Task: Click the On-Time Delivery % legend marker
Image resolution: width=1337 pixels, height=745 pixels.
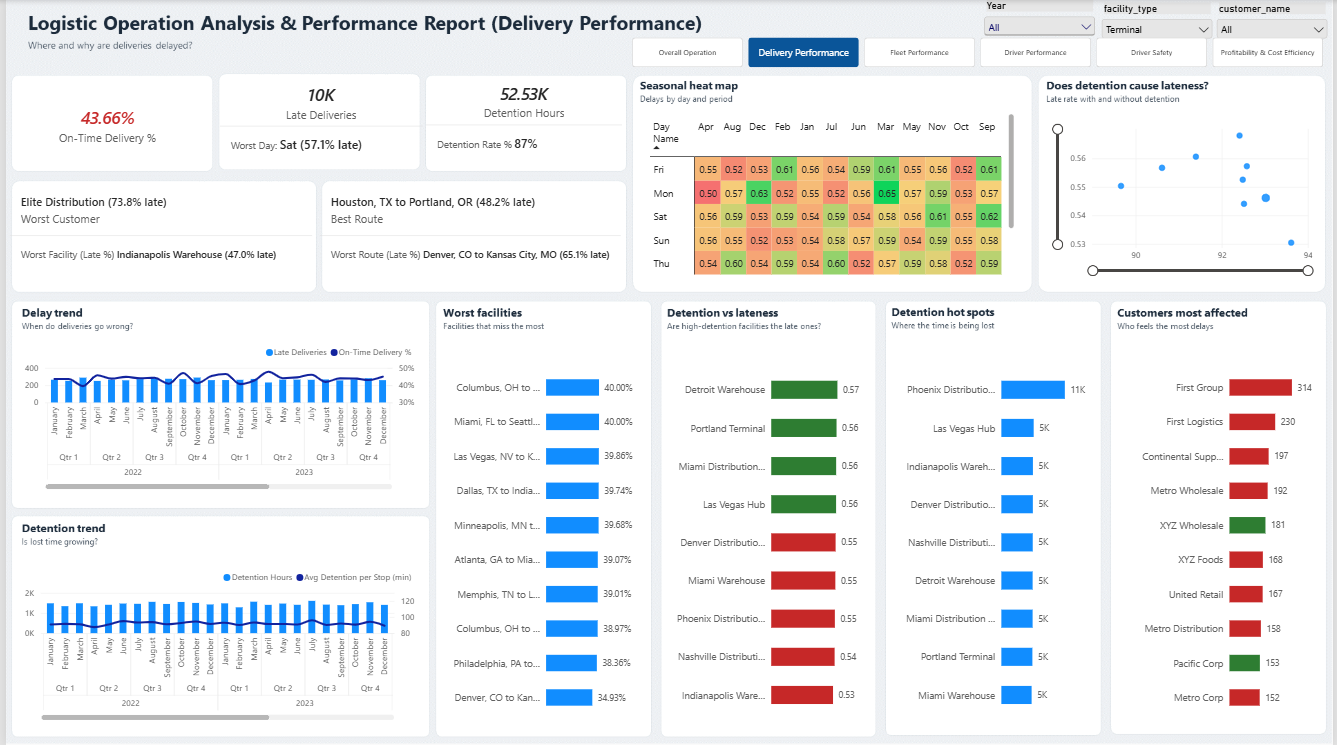Action: coord(334,352)
